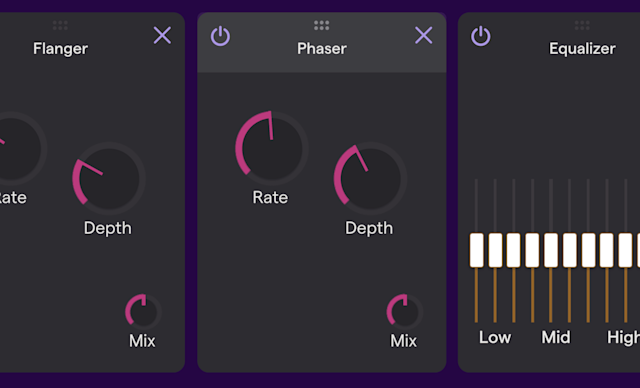640x388 pixels.
Task: Click the Flanger Mix knob
Action: point(143,312)
